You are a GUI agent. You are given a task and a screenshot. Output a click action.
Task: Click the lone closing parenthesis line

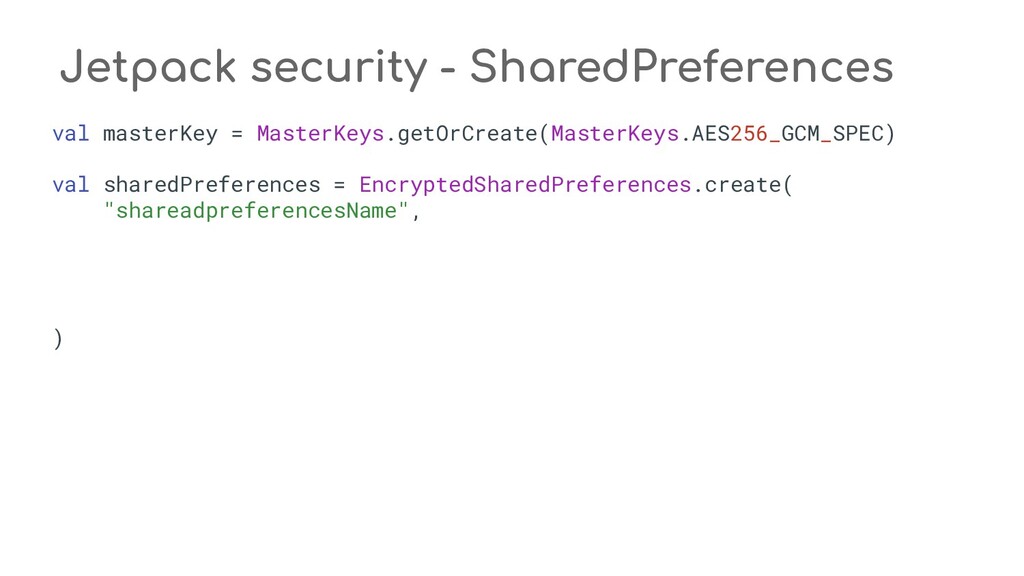pyautogui.click(x=58, y=339)
